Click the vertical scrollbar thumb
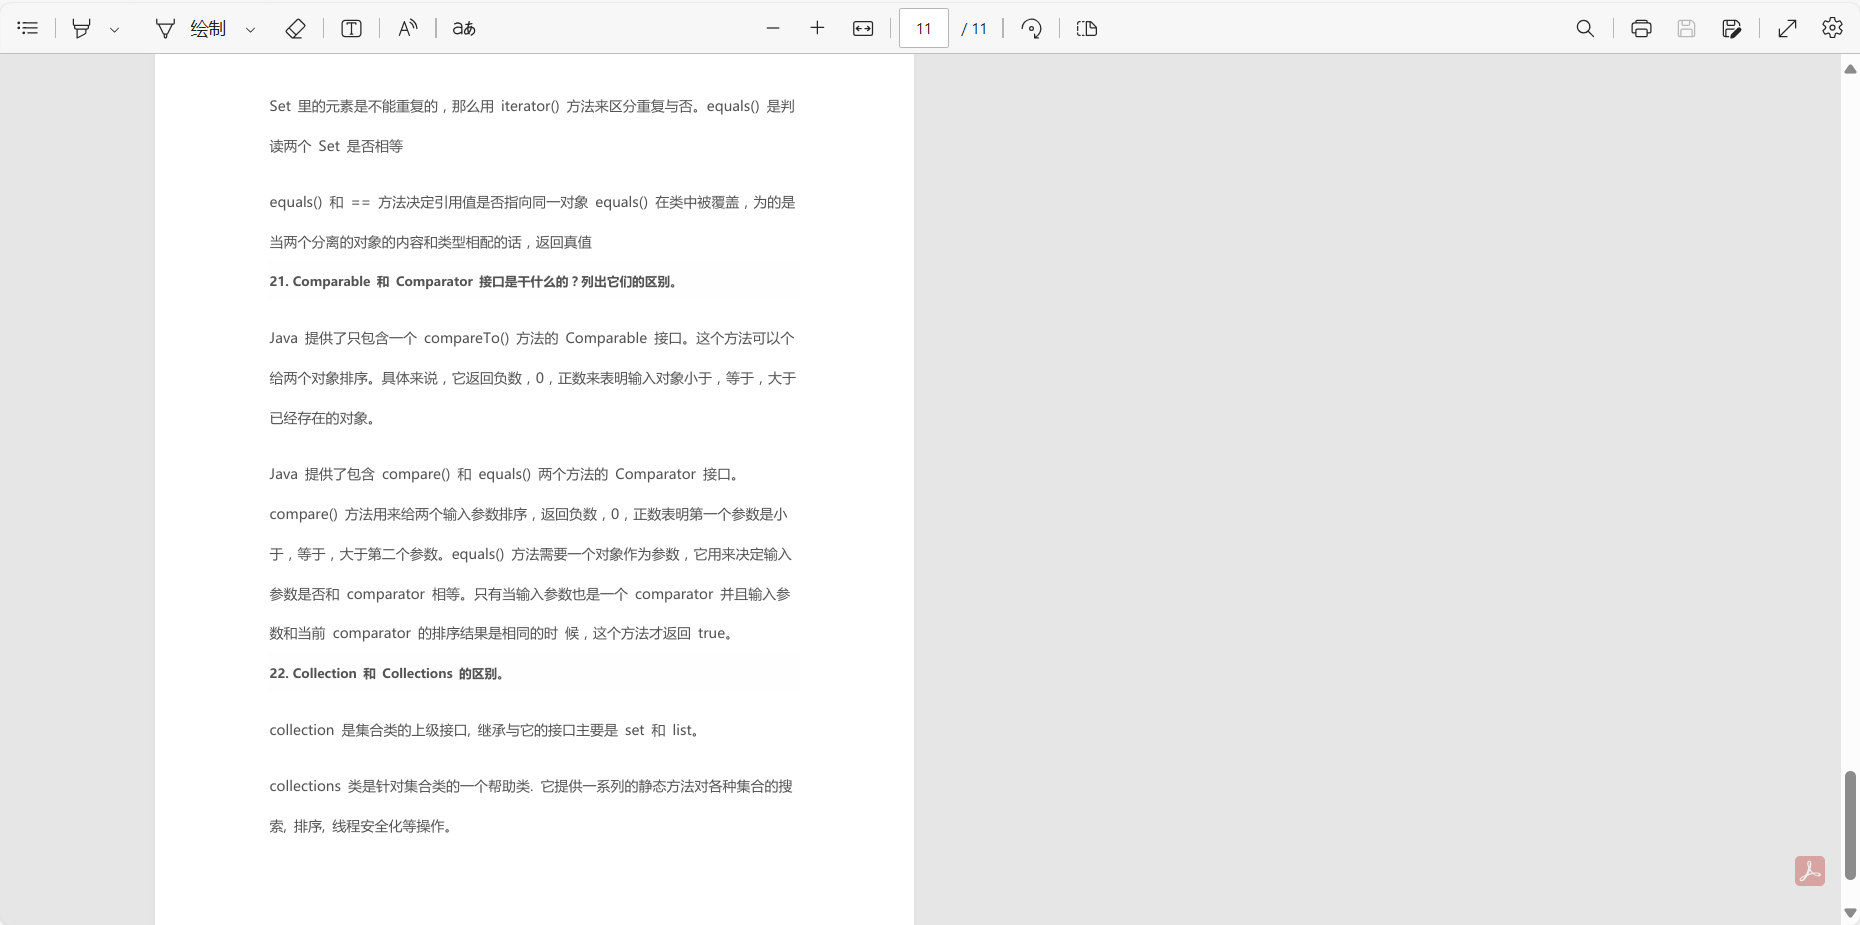 coord(1850,825)
